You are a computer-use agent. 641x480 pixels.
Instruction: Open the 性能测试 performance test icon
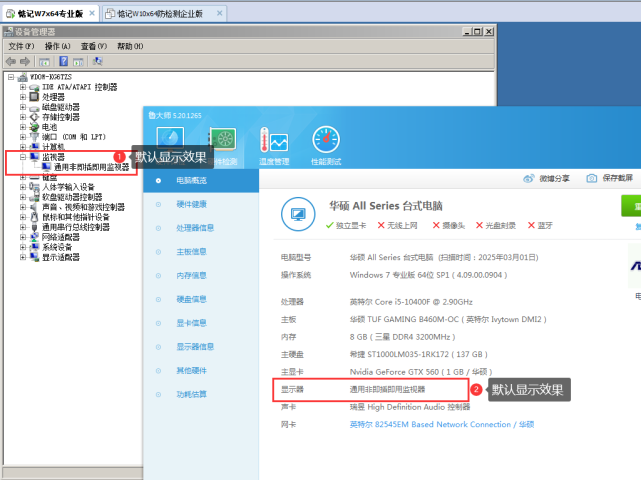[x=325, y=143]
